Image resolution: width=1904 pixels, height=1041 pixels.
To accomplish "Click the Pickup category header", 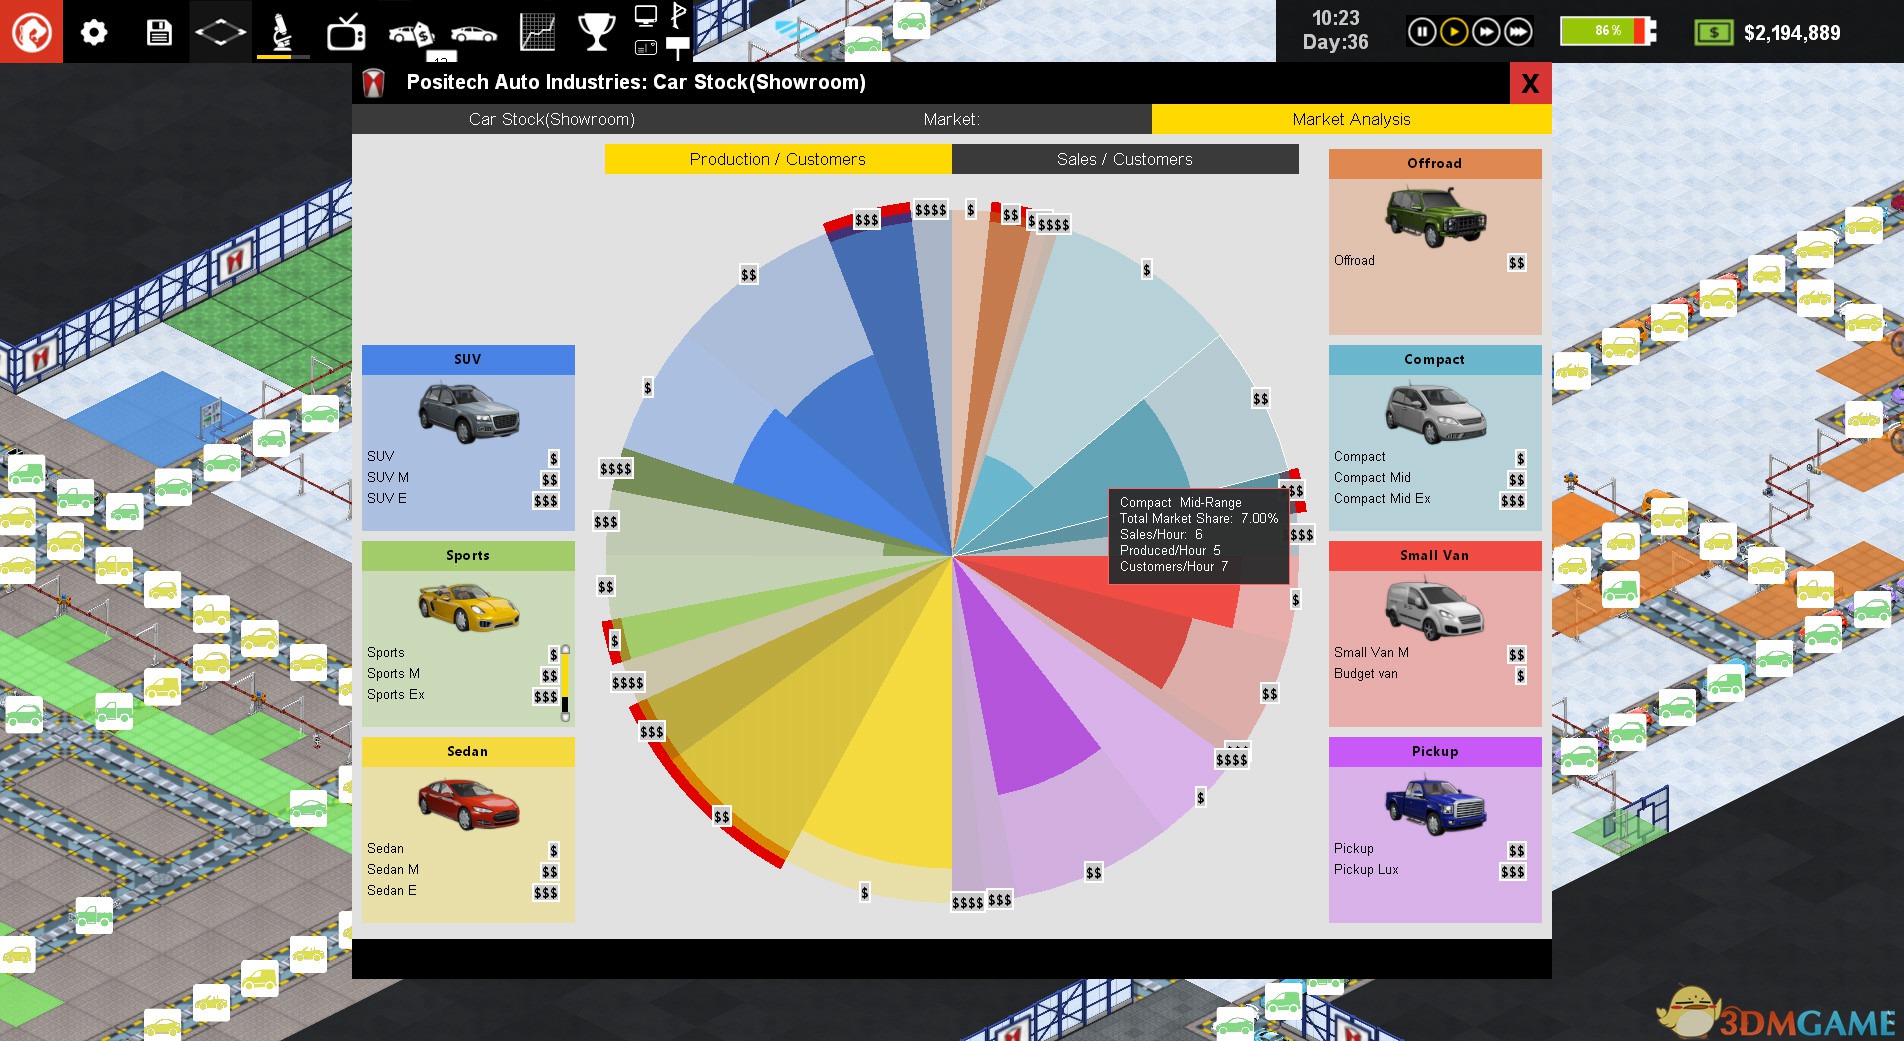I will click(1435, 751).
